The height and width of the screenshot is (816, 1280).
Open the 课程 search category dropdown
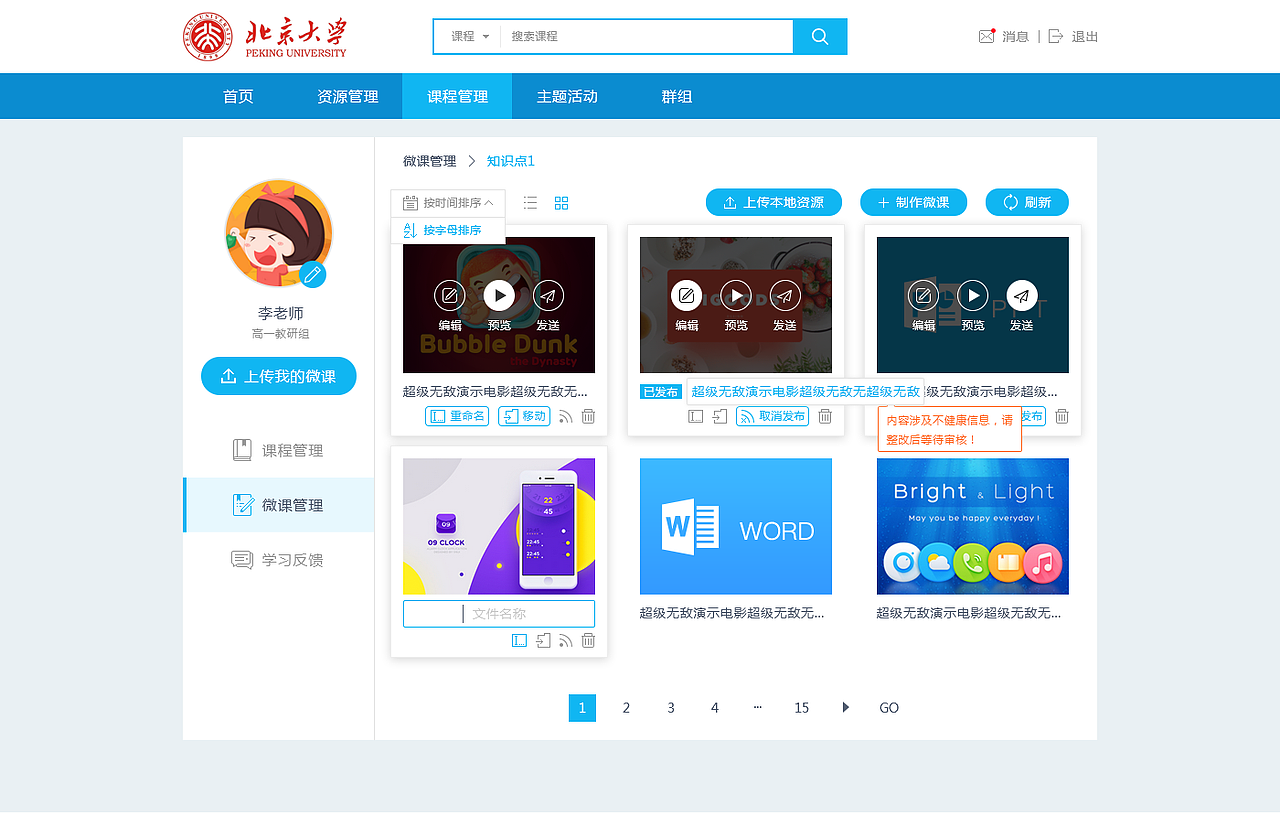466,36
